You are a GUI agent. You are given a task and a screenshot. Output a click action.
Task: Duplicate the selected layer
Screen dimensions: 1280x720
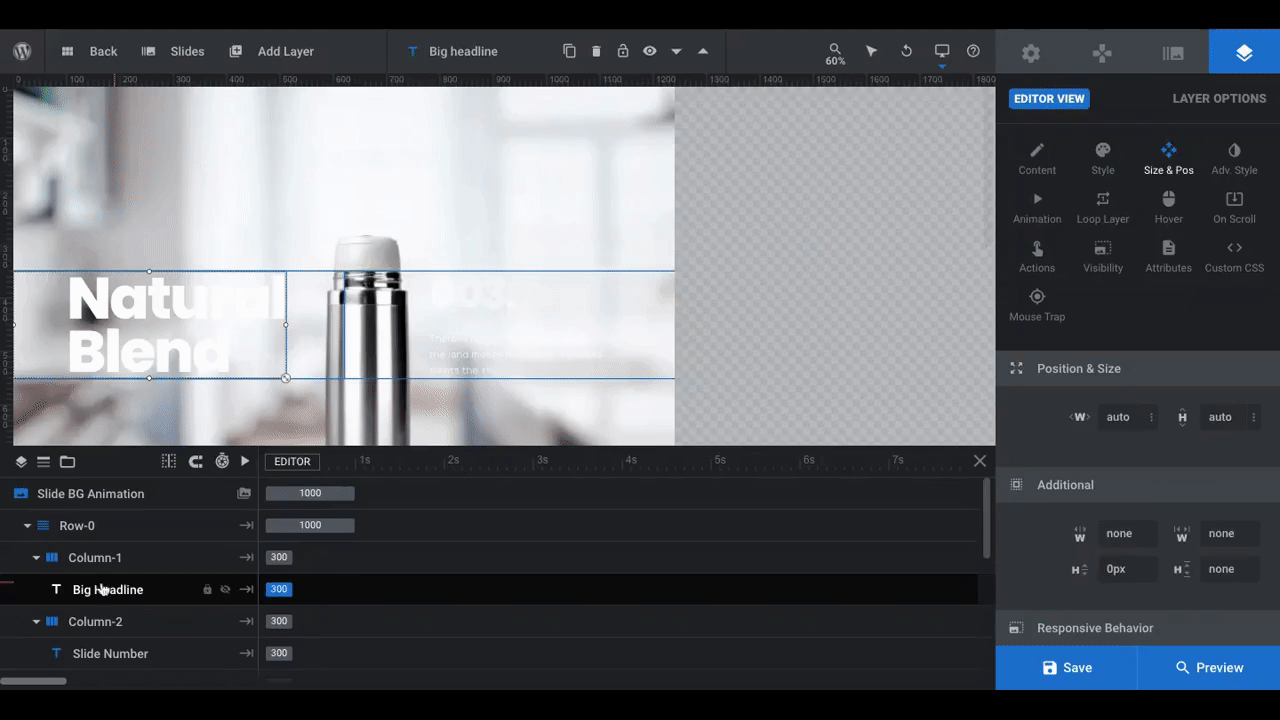pos(569,51)
